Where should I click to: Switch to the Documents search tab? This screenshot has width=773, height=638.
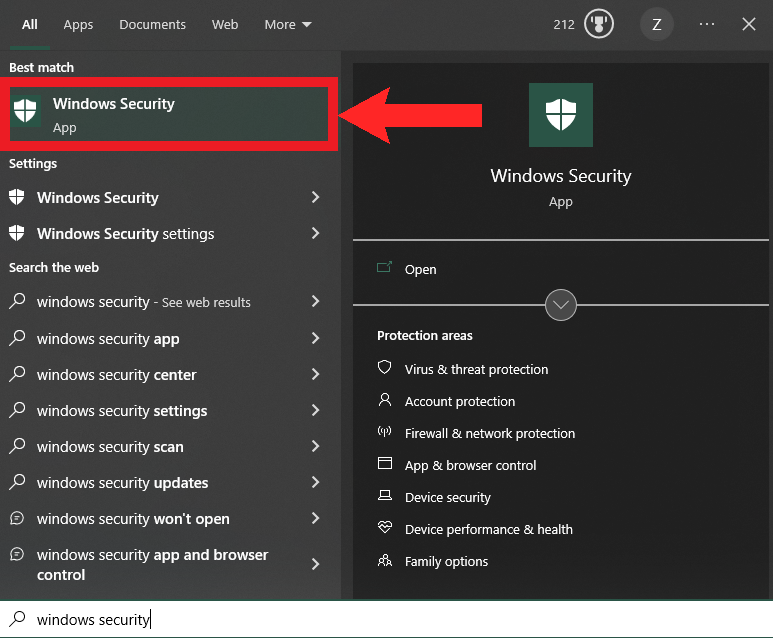point(152,24)
